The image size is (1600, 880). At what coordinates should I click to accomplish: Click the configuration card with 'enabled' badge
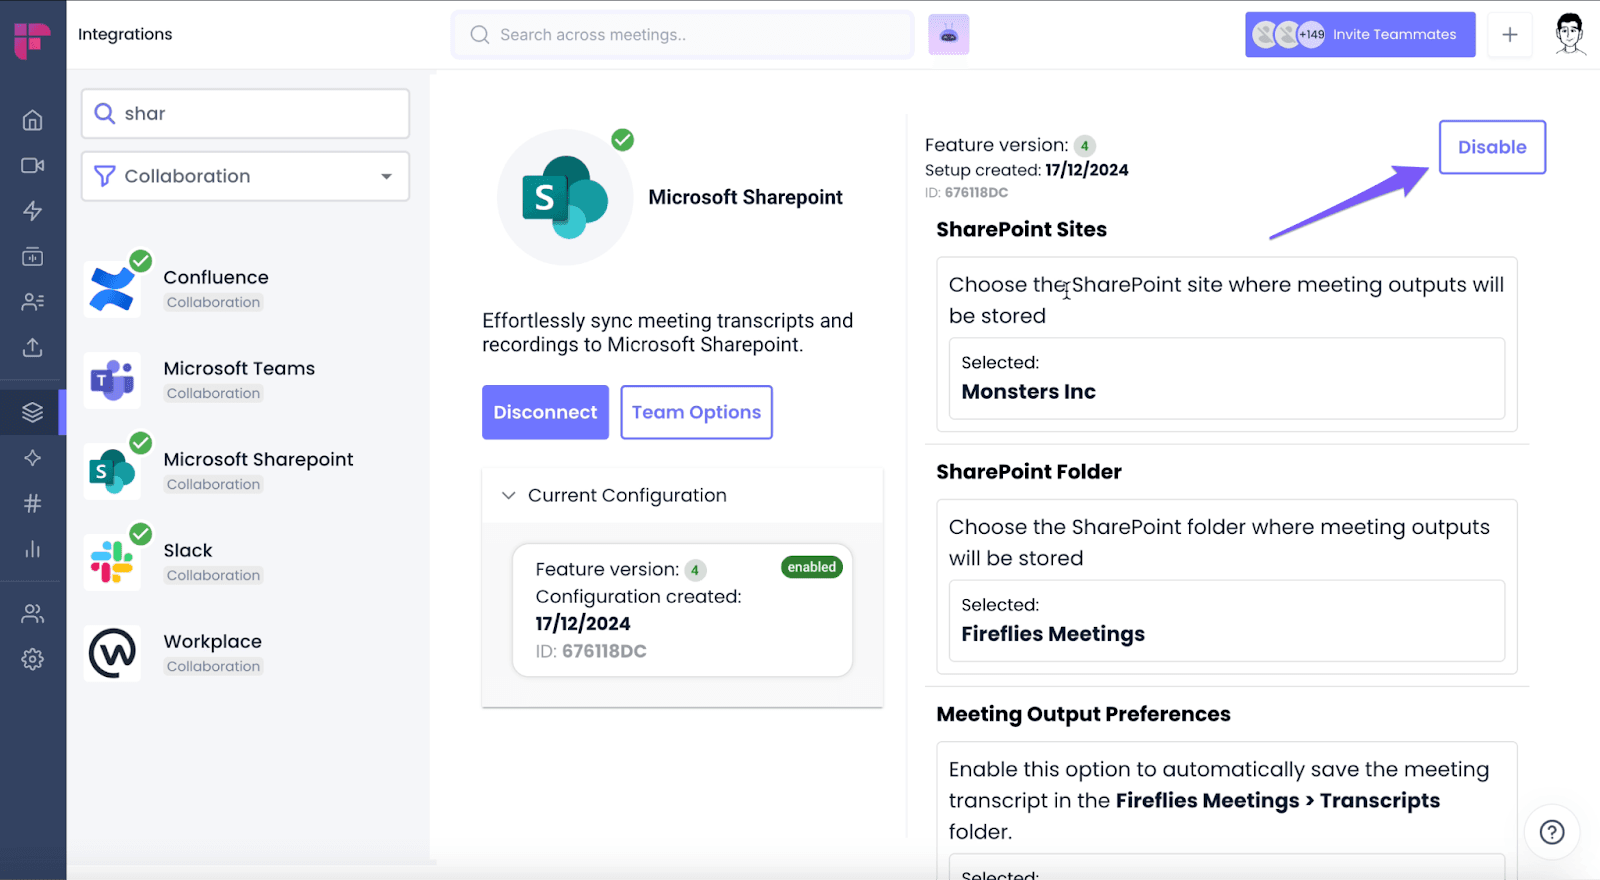(x=682, y=610)
